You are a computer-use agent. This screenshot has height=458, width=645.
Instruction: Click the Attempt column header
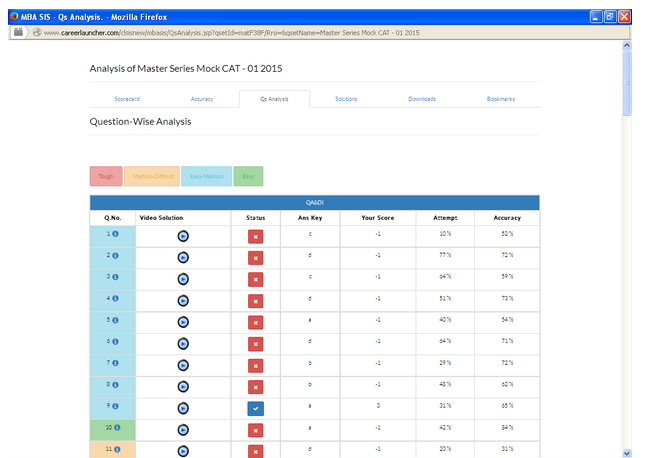[445, 218]
